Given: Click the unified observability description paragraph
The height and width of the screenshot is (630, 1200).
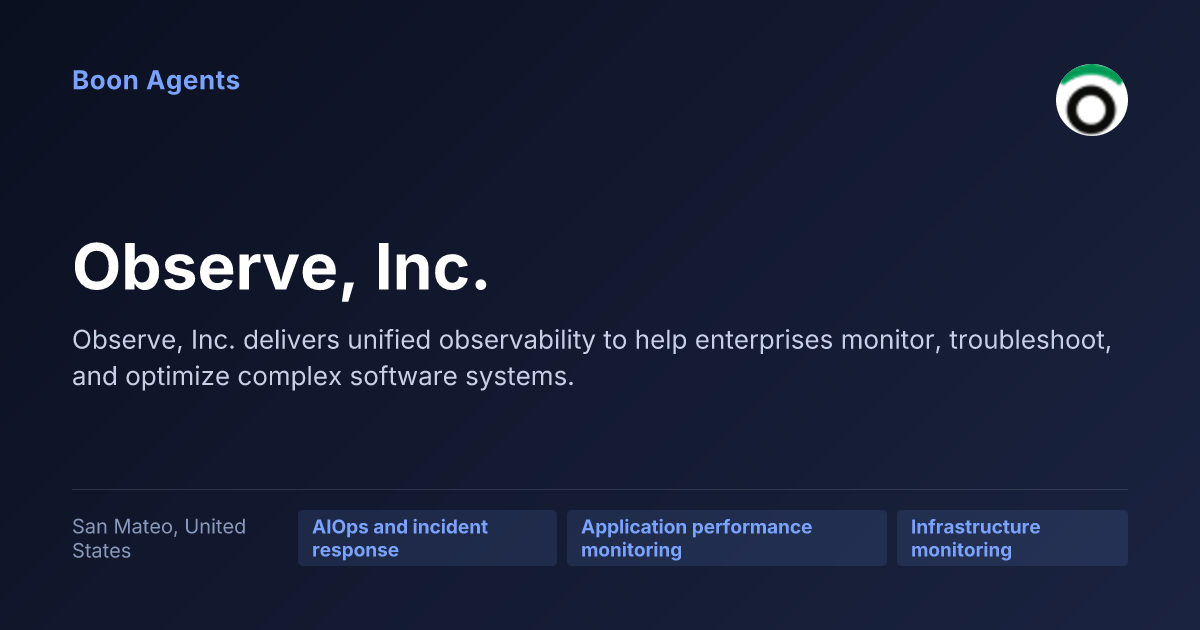Looking at the screenshot, I should click(x=592, y=358).
